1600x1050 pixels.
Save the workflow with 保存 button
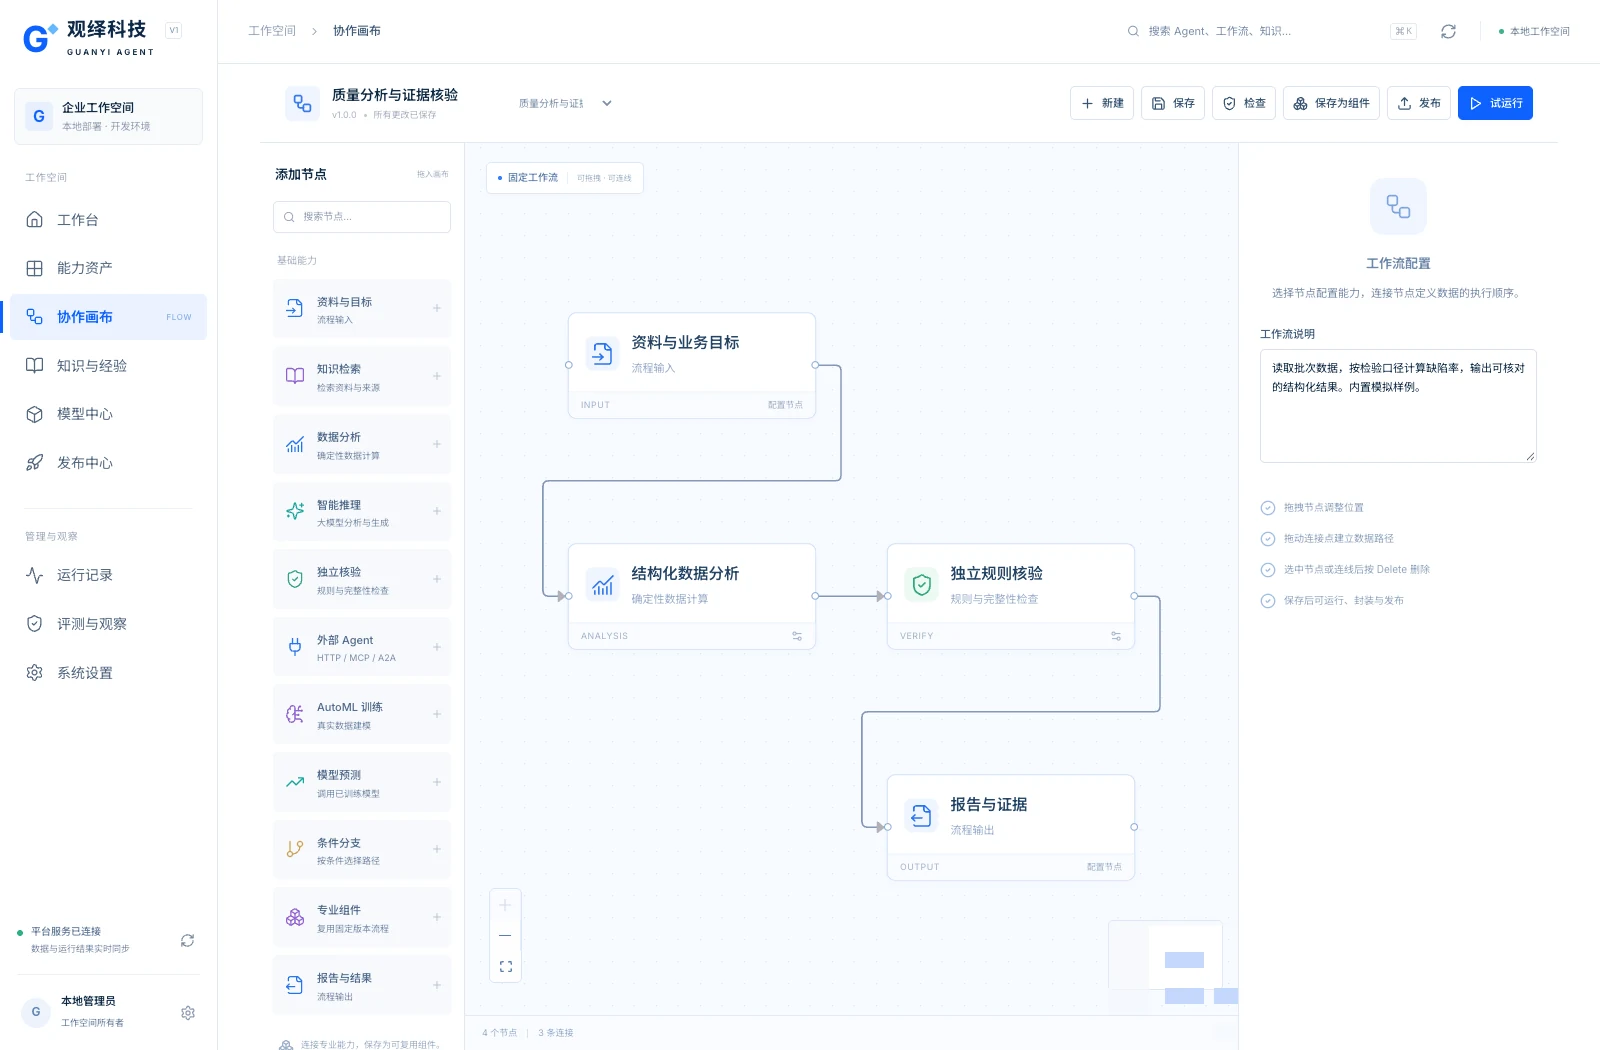pos(1173,103)
